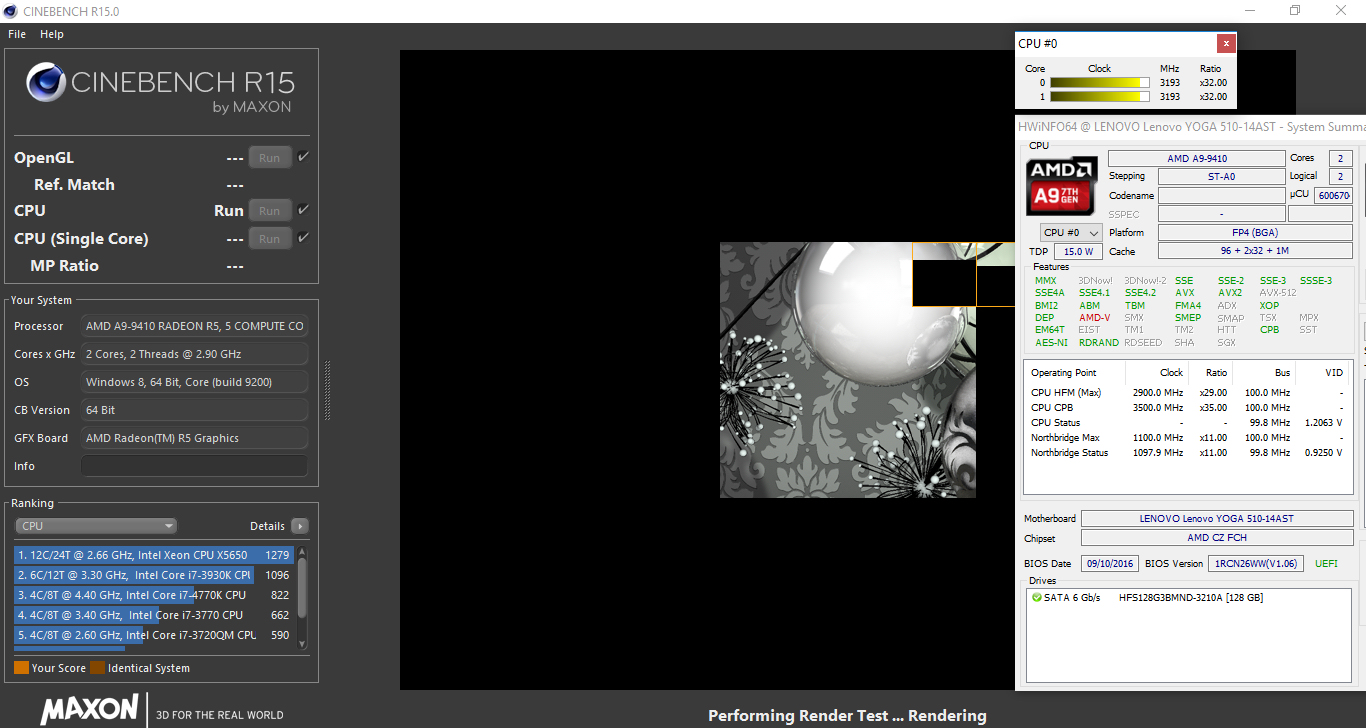Click the Motherboard field LENOVO Lenovo YOGA 510-14AST
This screenshot has height=728, width=1366.
[x=1216, y=519]
